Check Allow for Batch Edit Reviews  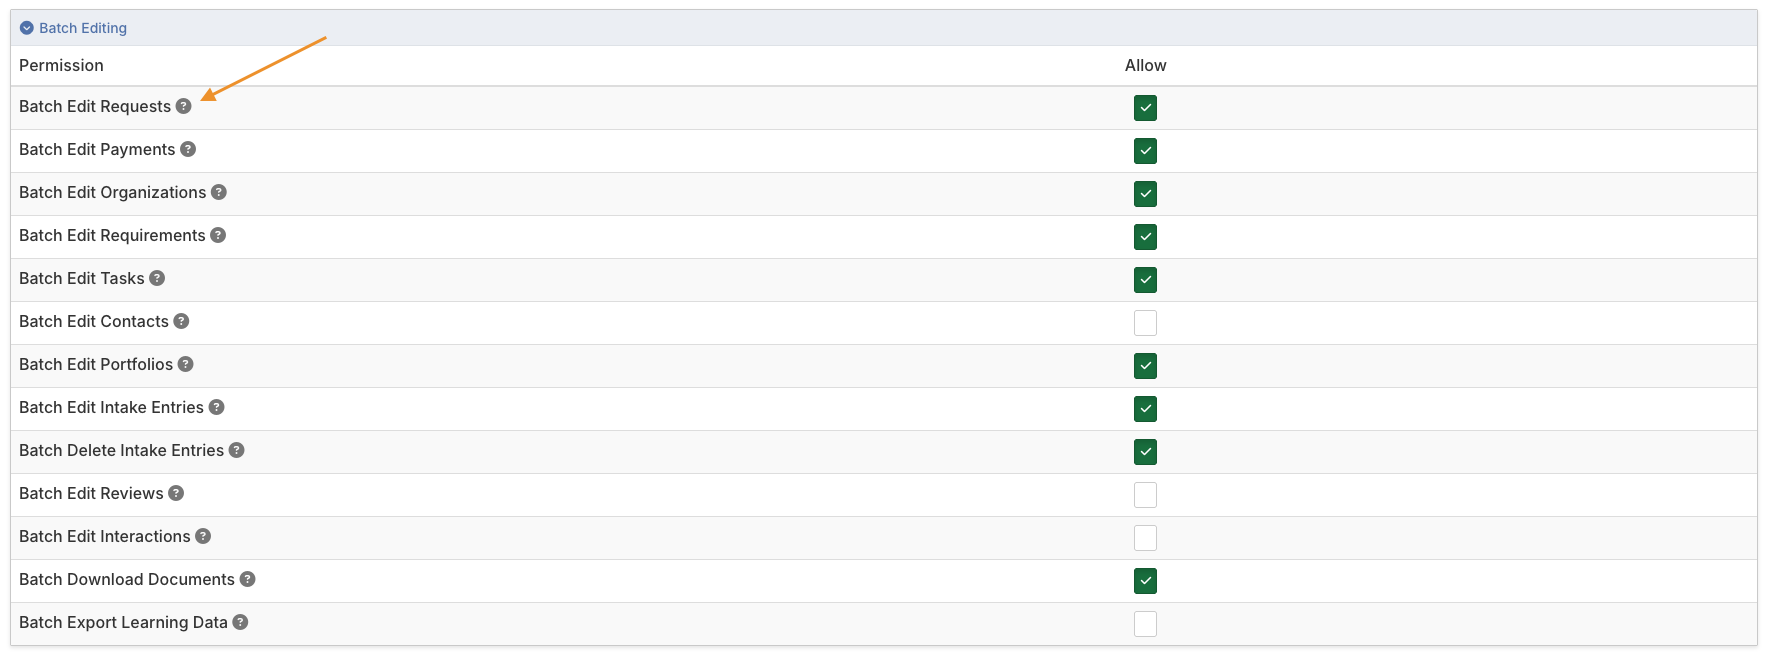[1145, 495]
